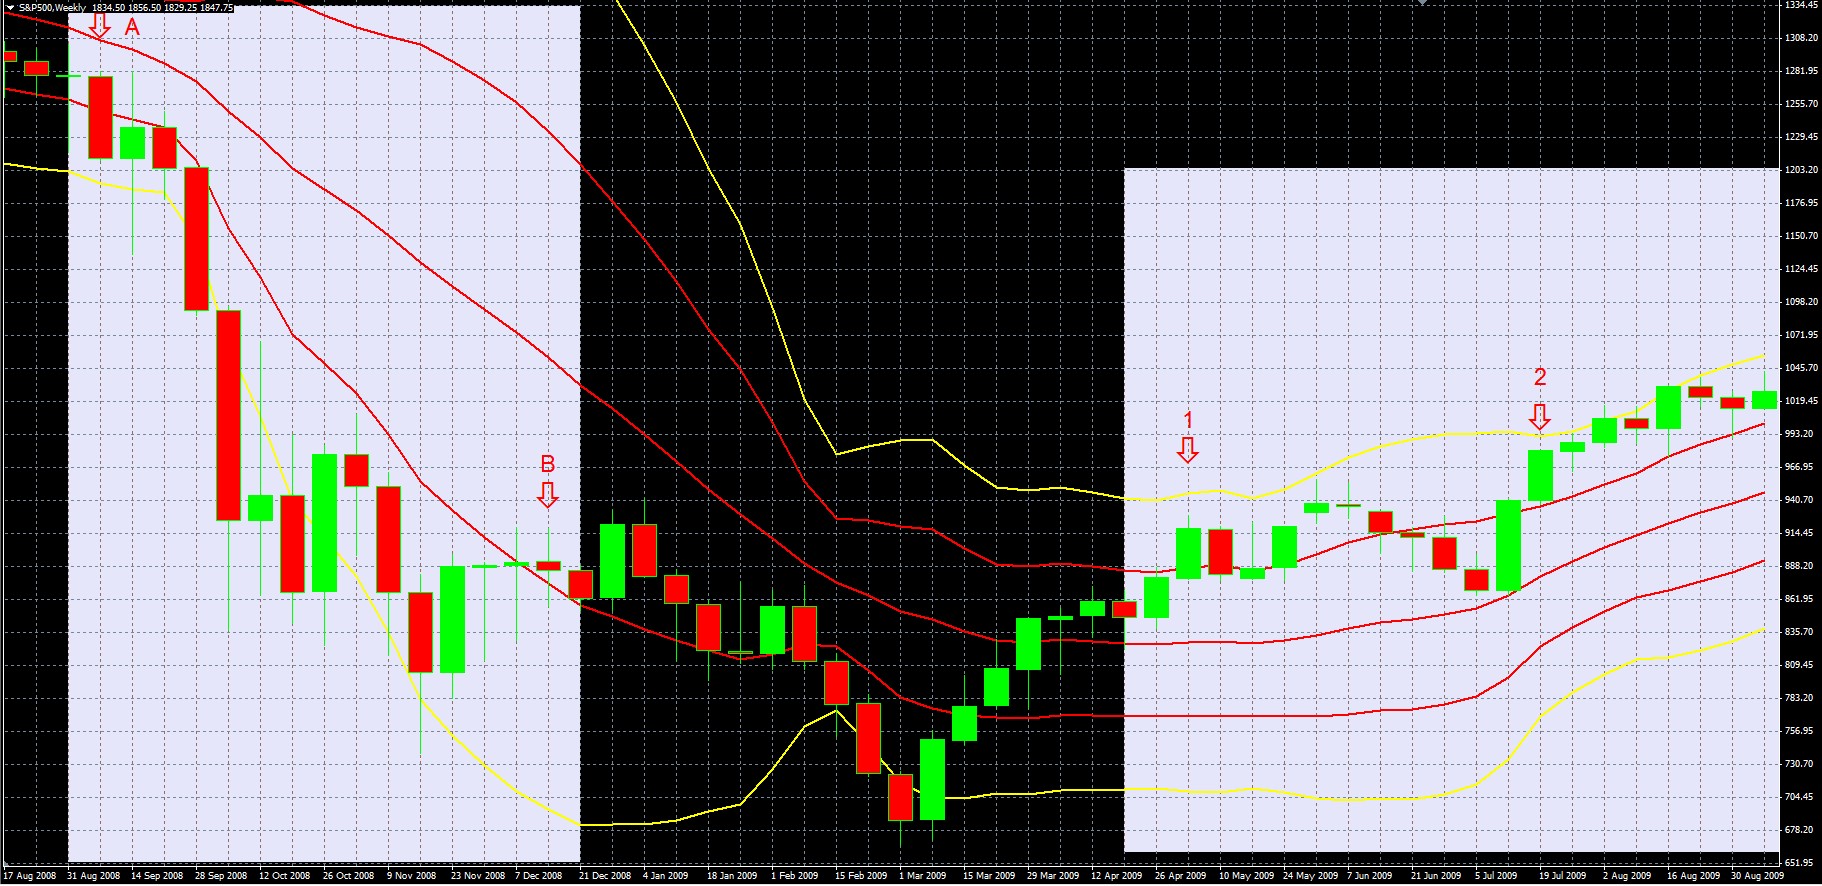Click the gray chart shift triangle at top
This screenshot has width=1822, height=886.
(x=1423, y=4)
